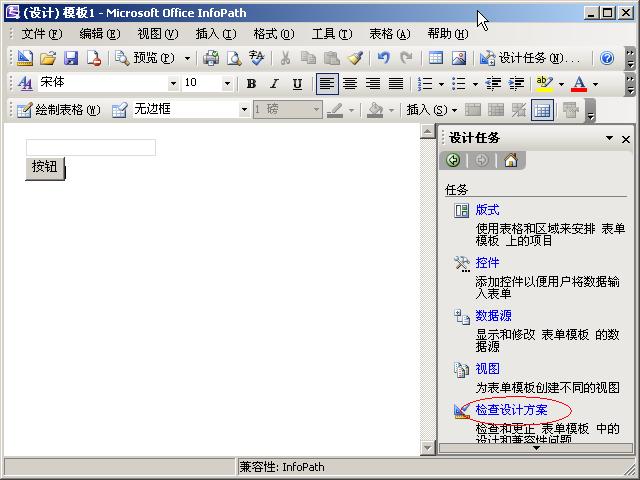Toggle 绘制表格 draw table mode
640x480 pixels.
(x=59, y=110)
